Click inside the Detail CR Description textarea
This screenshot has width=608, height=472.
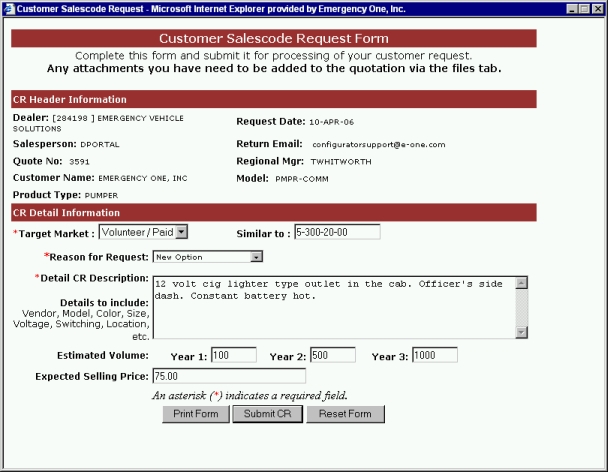point(335,307)
